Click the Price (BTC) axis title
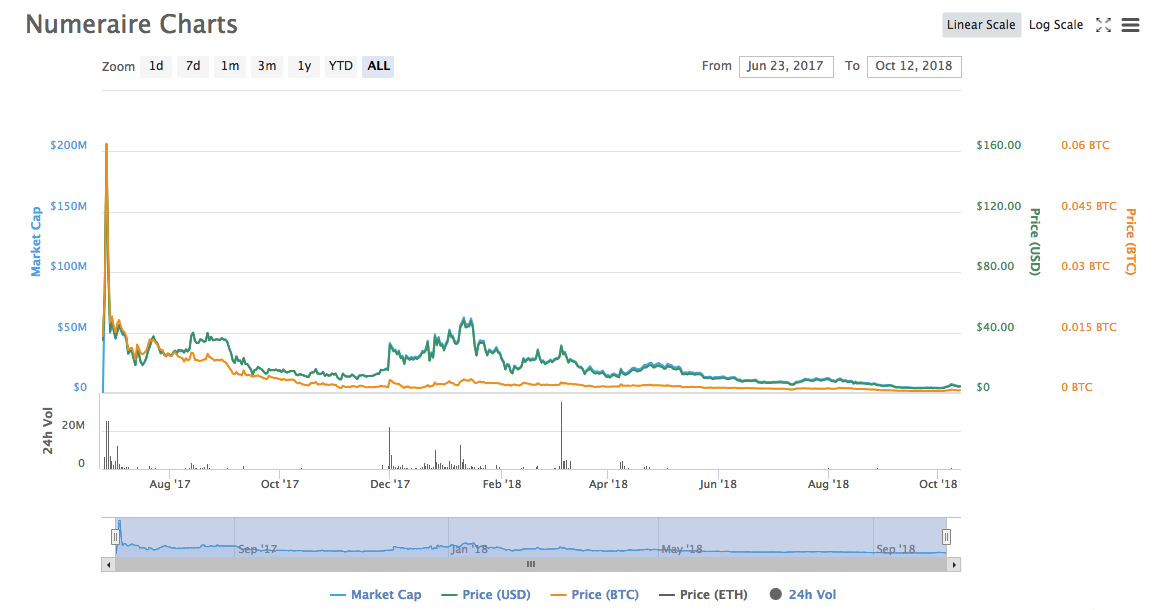The width and height of the screenshot is (1170, 610). coord(1130,242)
